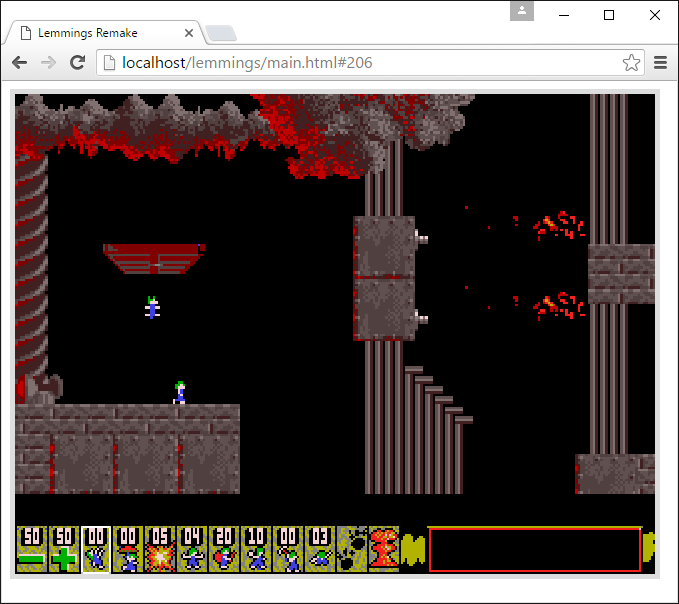Bookmark this page with the star
Screen dimensions: 679x604
tap(631, 63)
